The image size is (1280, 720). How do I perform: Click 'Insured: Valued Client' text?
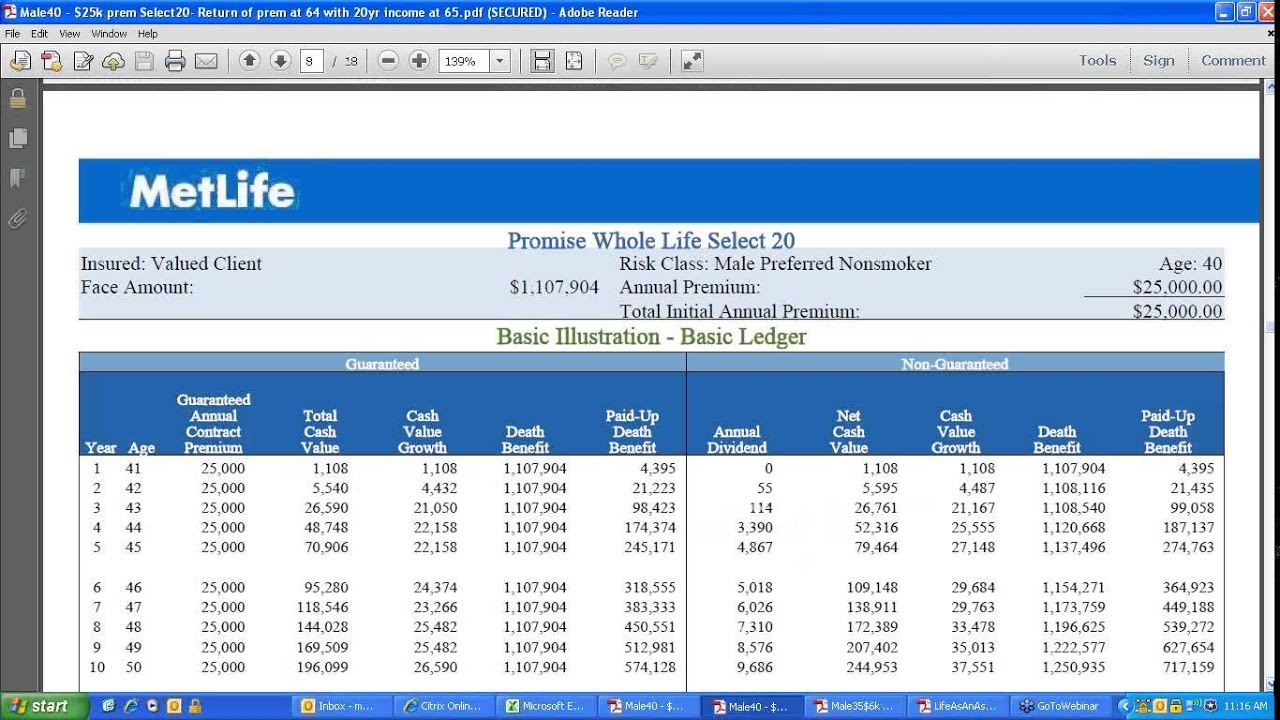click(x=171, y=264)
